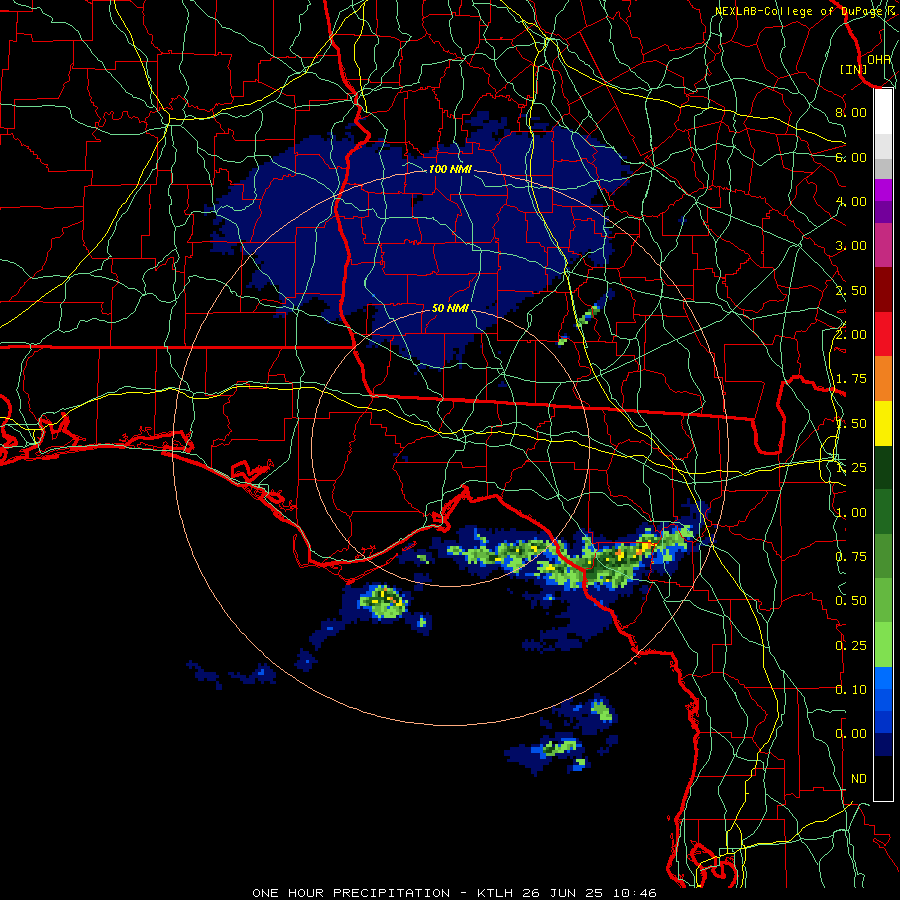This screenshot has width=900, height=900.
Task: Click the dark red legend swatch
Action: tap(883, 290)
